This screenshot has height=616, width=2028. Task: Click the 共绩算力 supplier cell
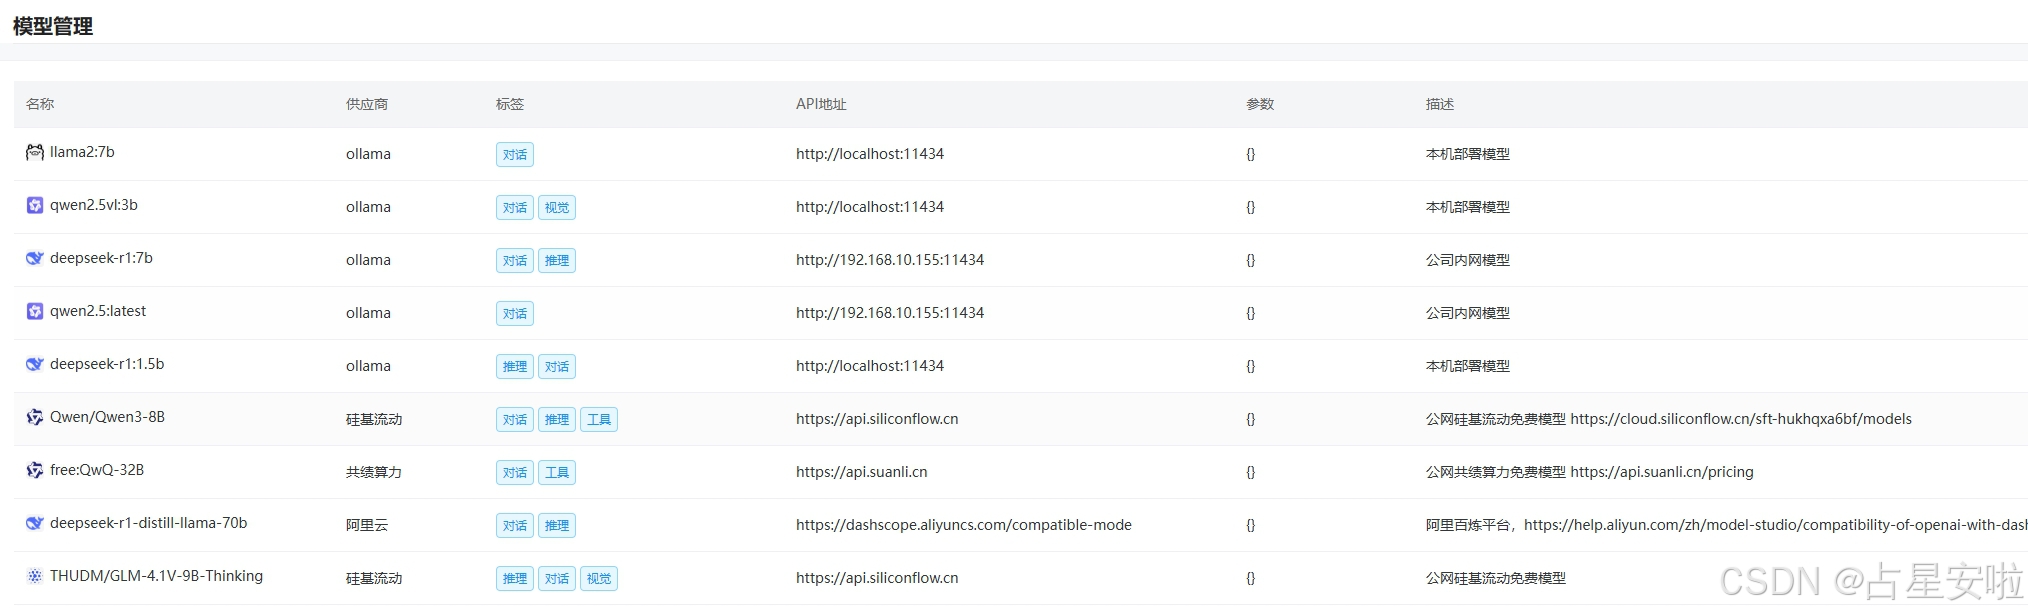374,472
